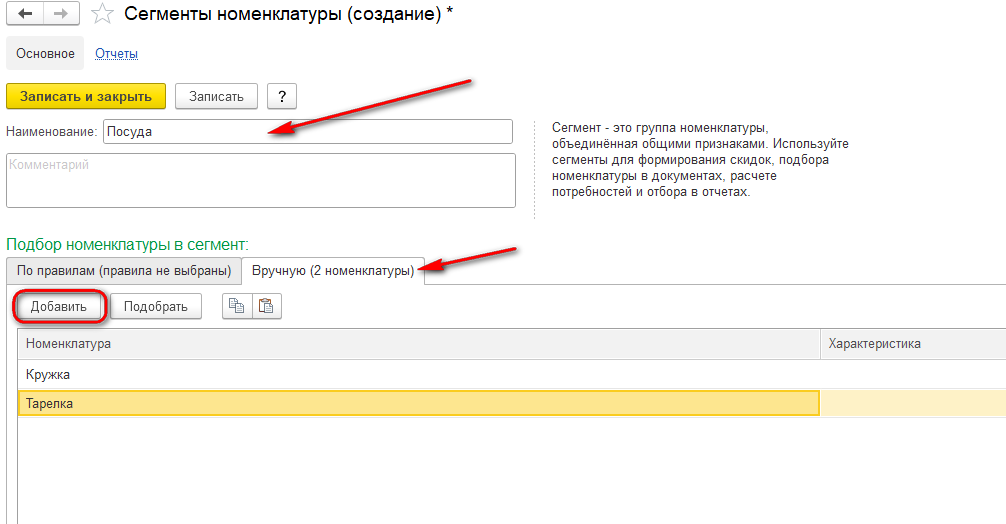Image resolution: width=1006 pixels, height=524 pixels.
Task: Switch to the Основное section
Action: pos(45,54)
